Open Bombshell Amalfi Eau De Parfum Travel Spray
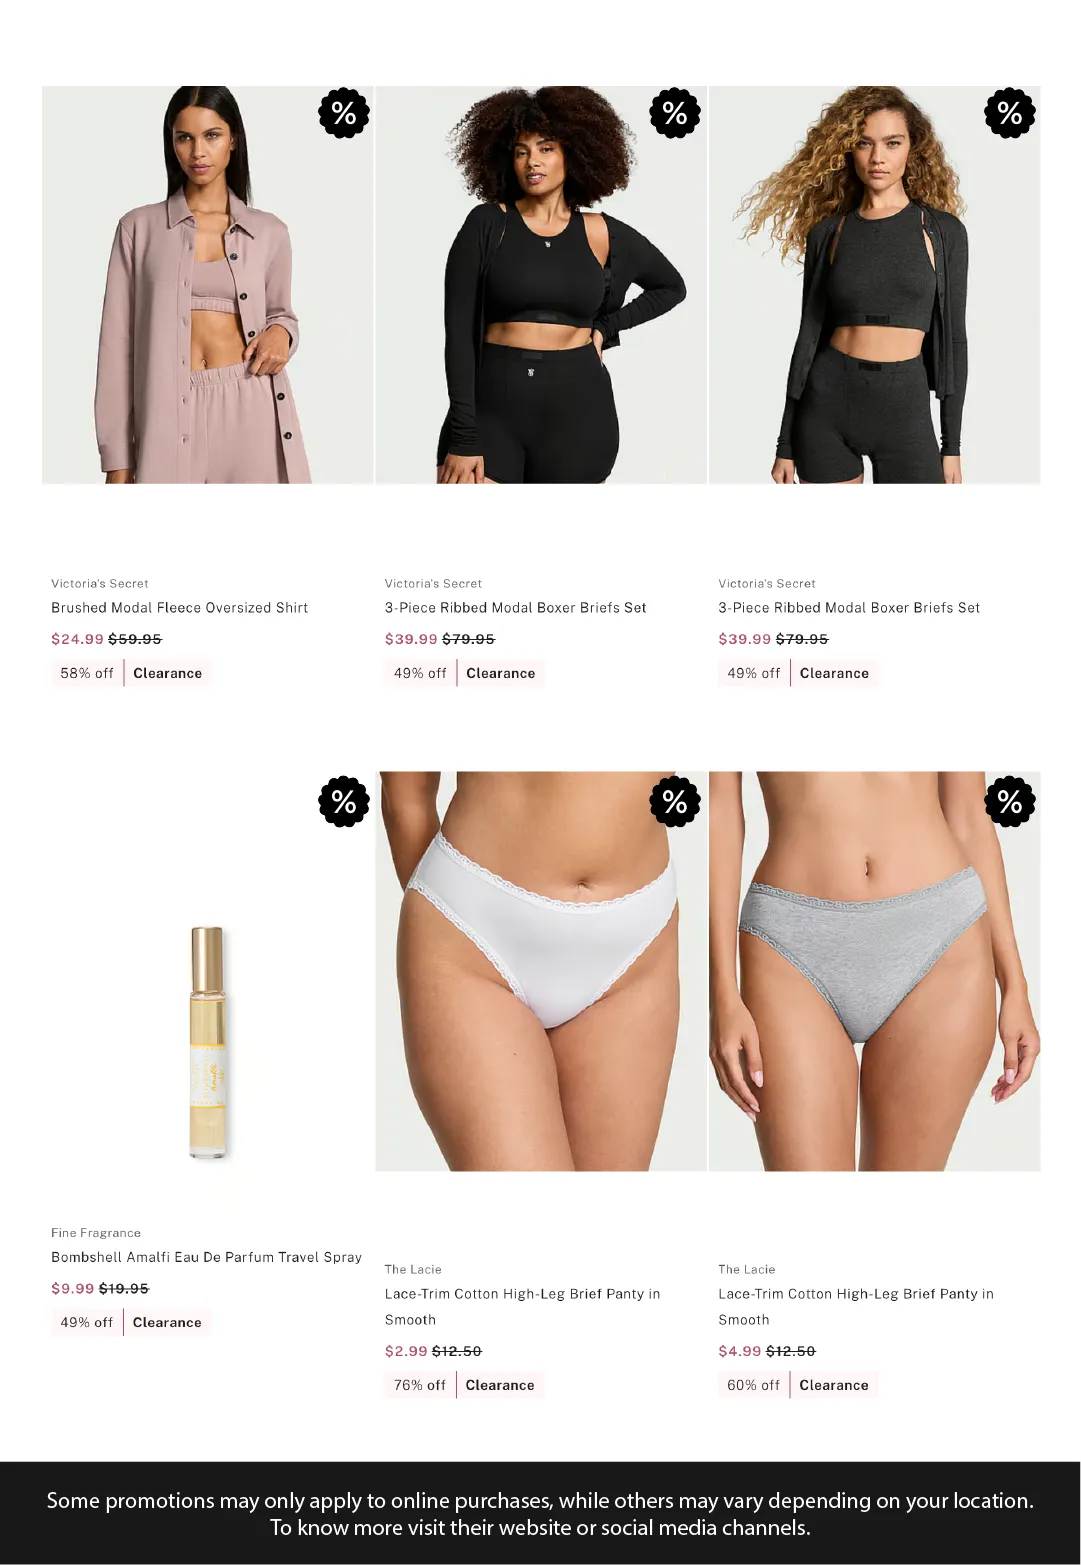The width and height of the screenshot is (1081, 1565). point(207,1257)
